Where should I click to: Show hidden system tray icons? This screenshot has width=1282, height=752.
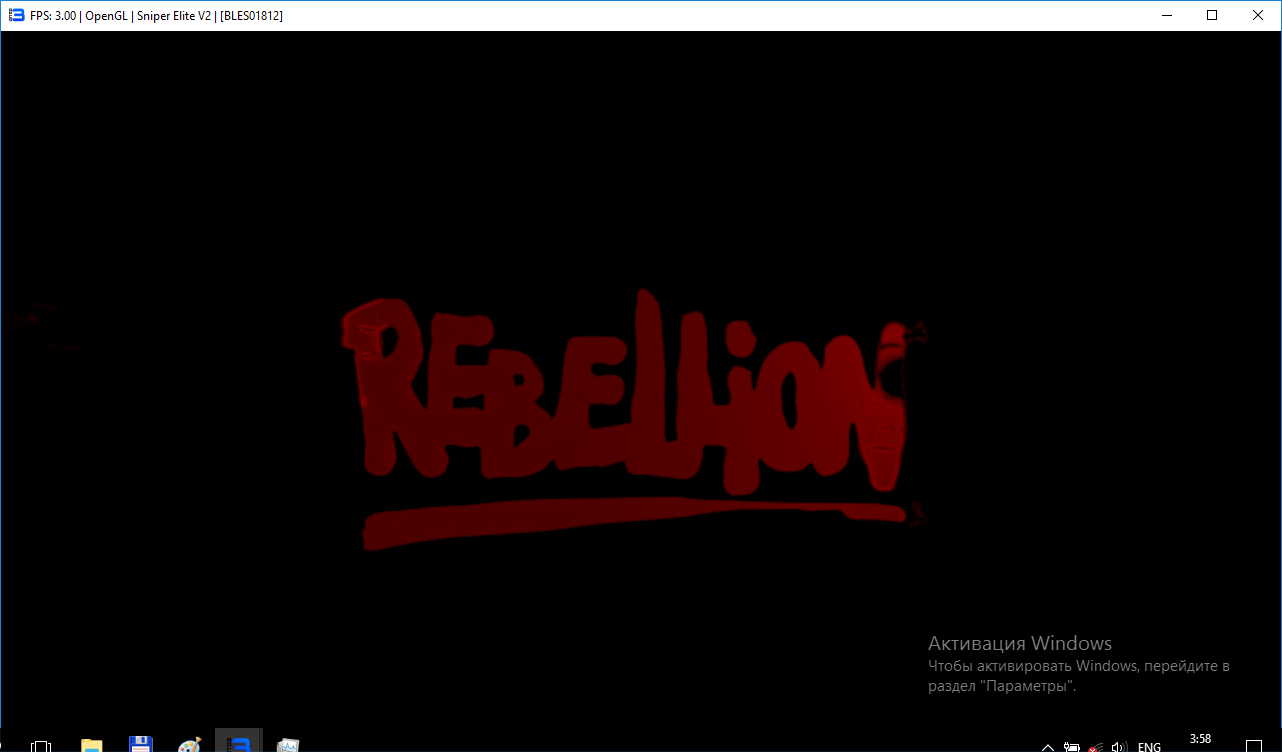pyautogui.click(x=1048, y=746)
